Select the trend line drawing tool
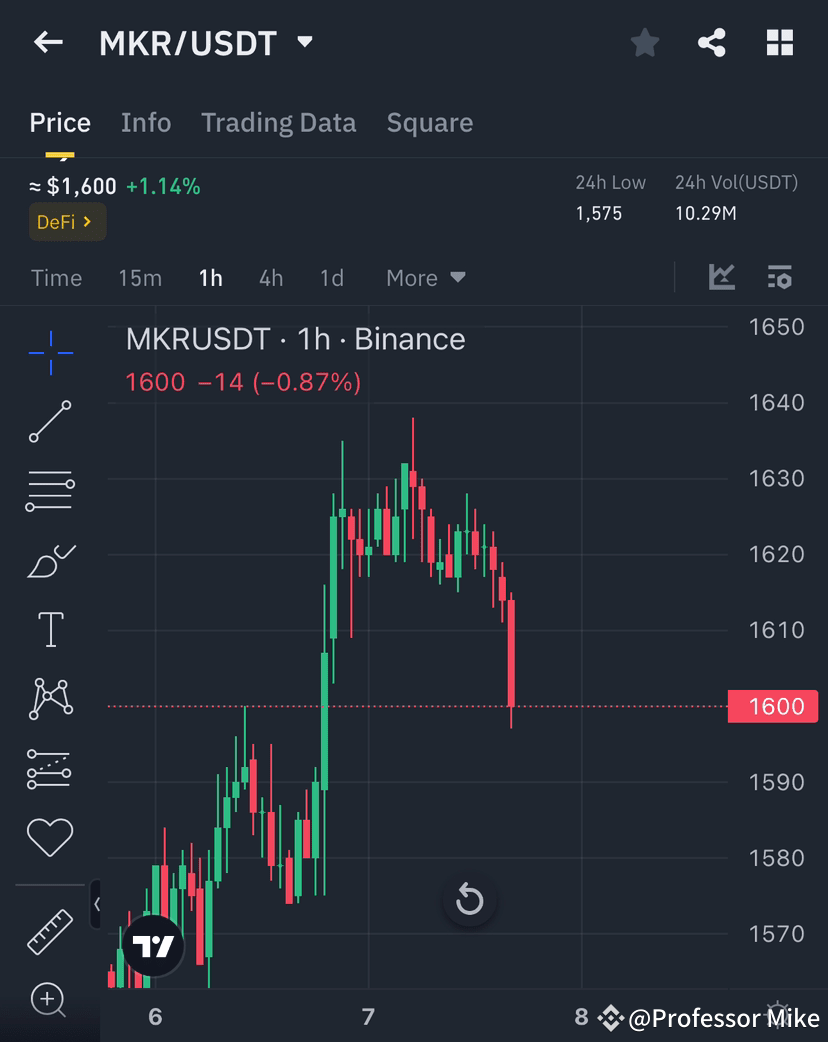The image size is (828, 1042). (x=50, y=421)
